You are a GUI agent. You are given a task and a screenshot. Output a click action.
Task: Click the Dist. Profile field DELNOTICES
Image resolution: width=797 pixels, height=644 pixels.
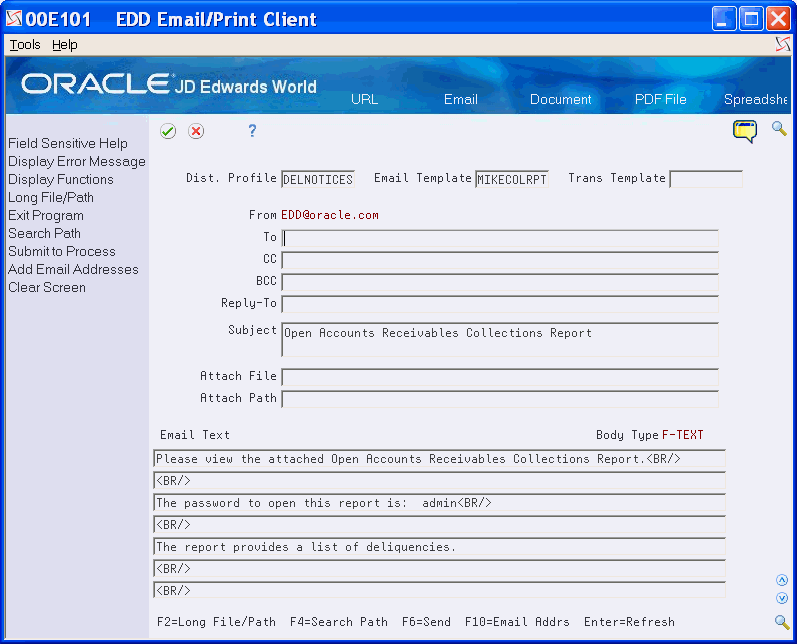(318, 179)
